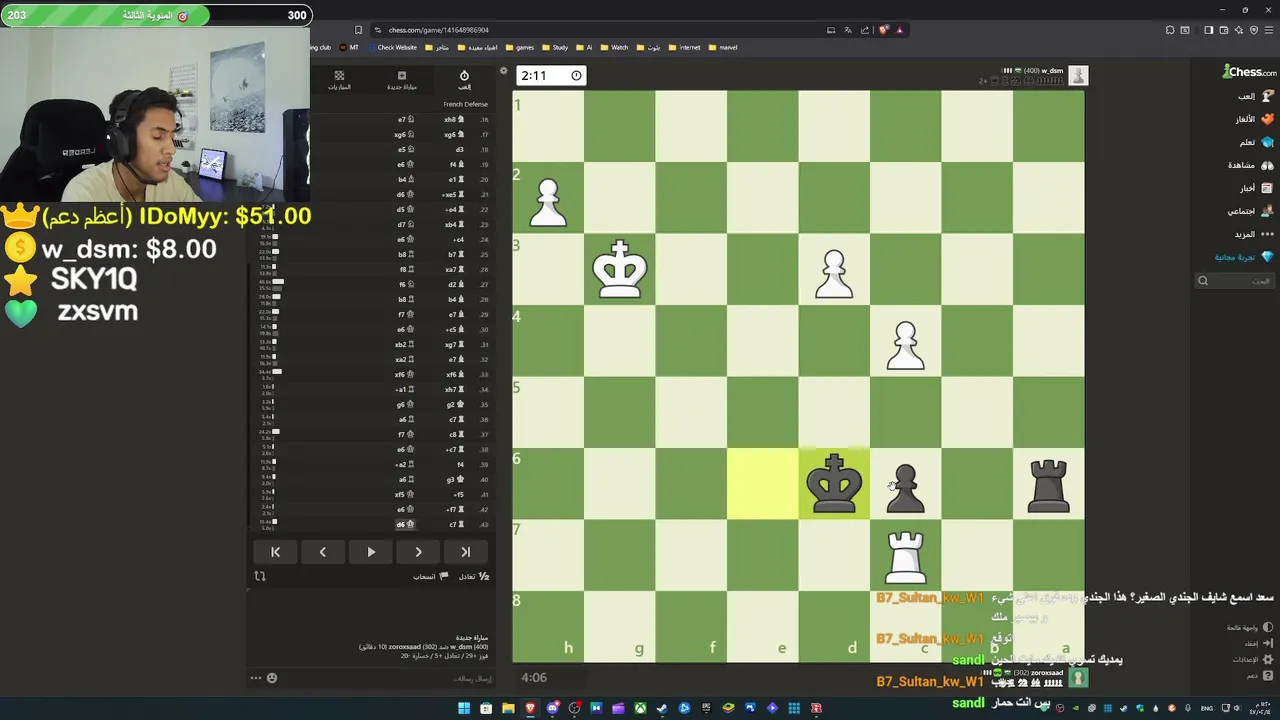The height and width of the screenshot is (720, 1280).
Task: Click the white rook on c7
Action: pyautogui.click(x=905, y=555)
